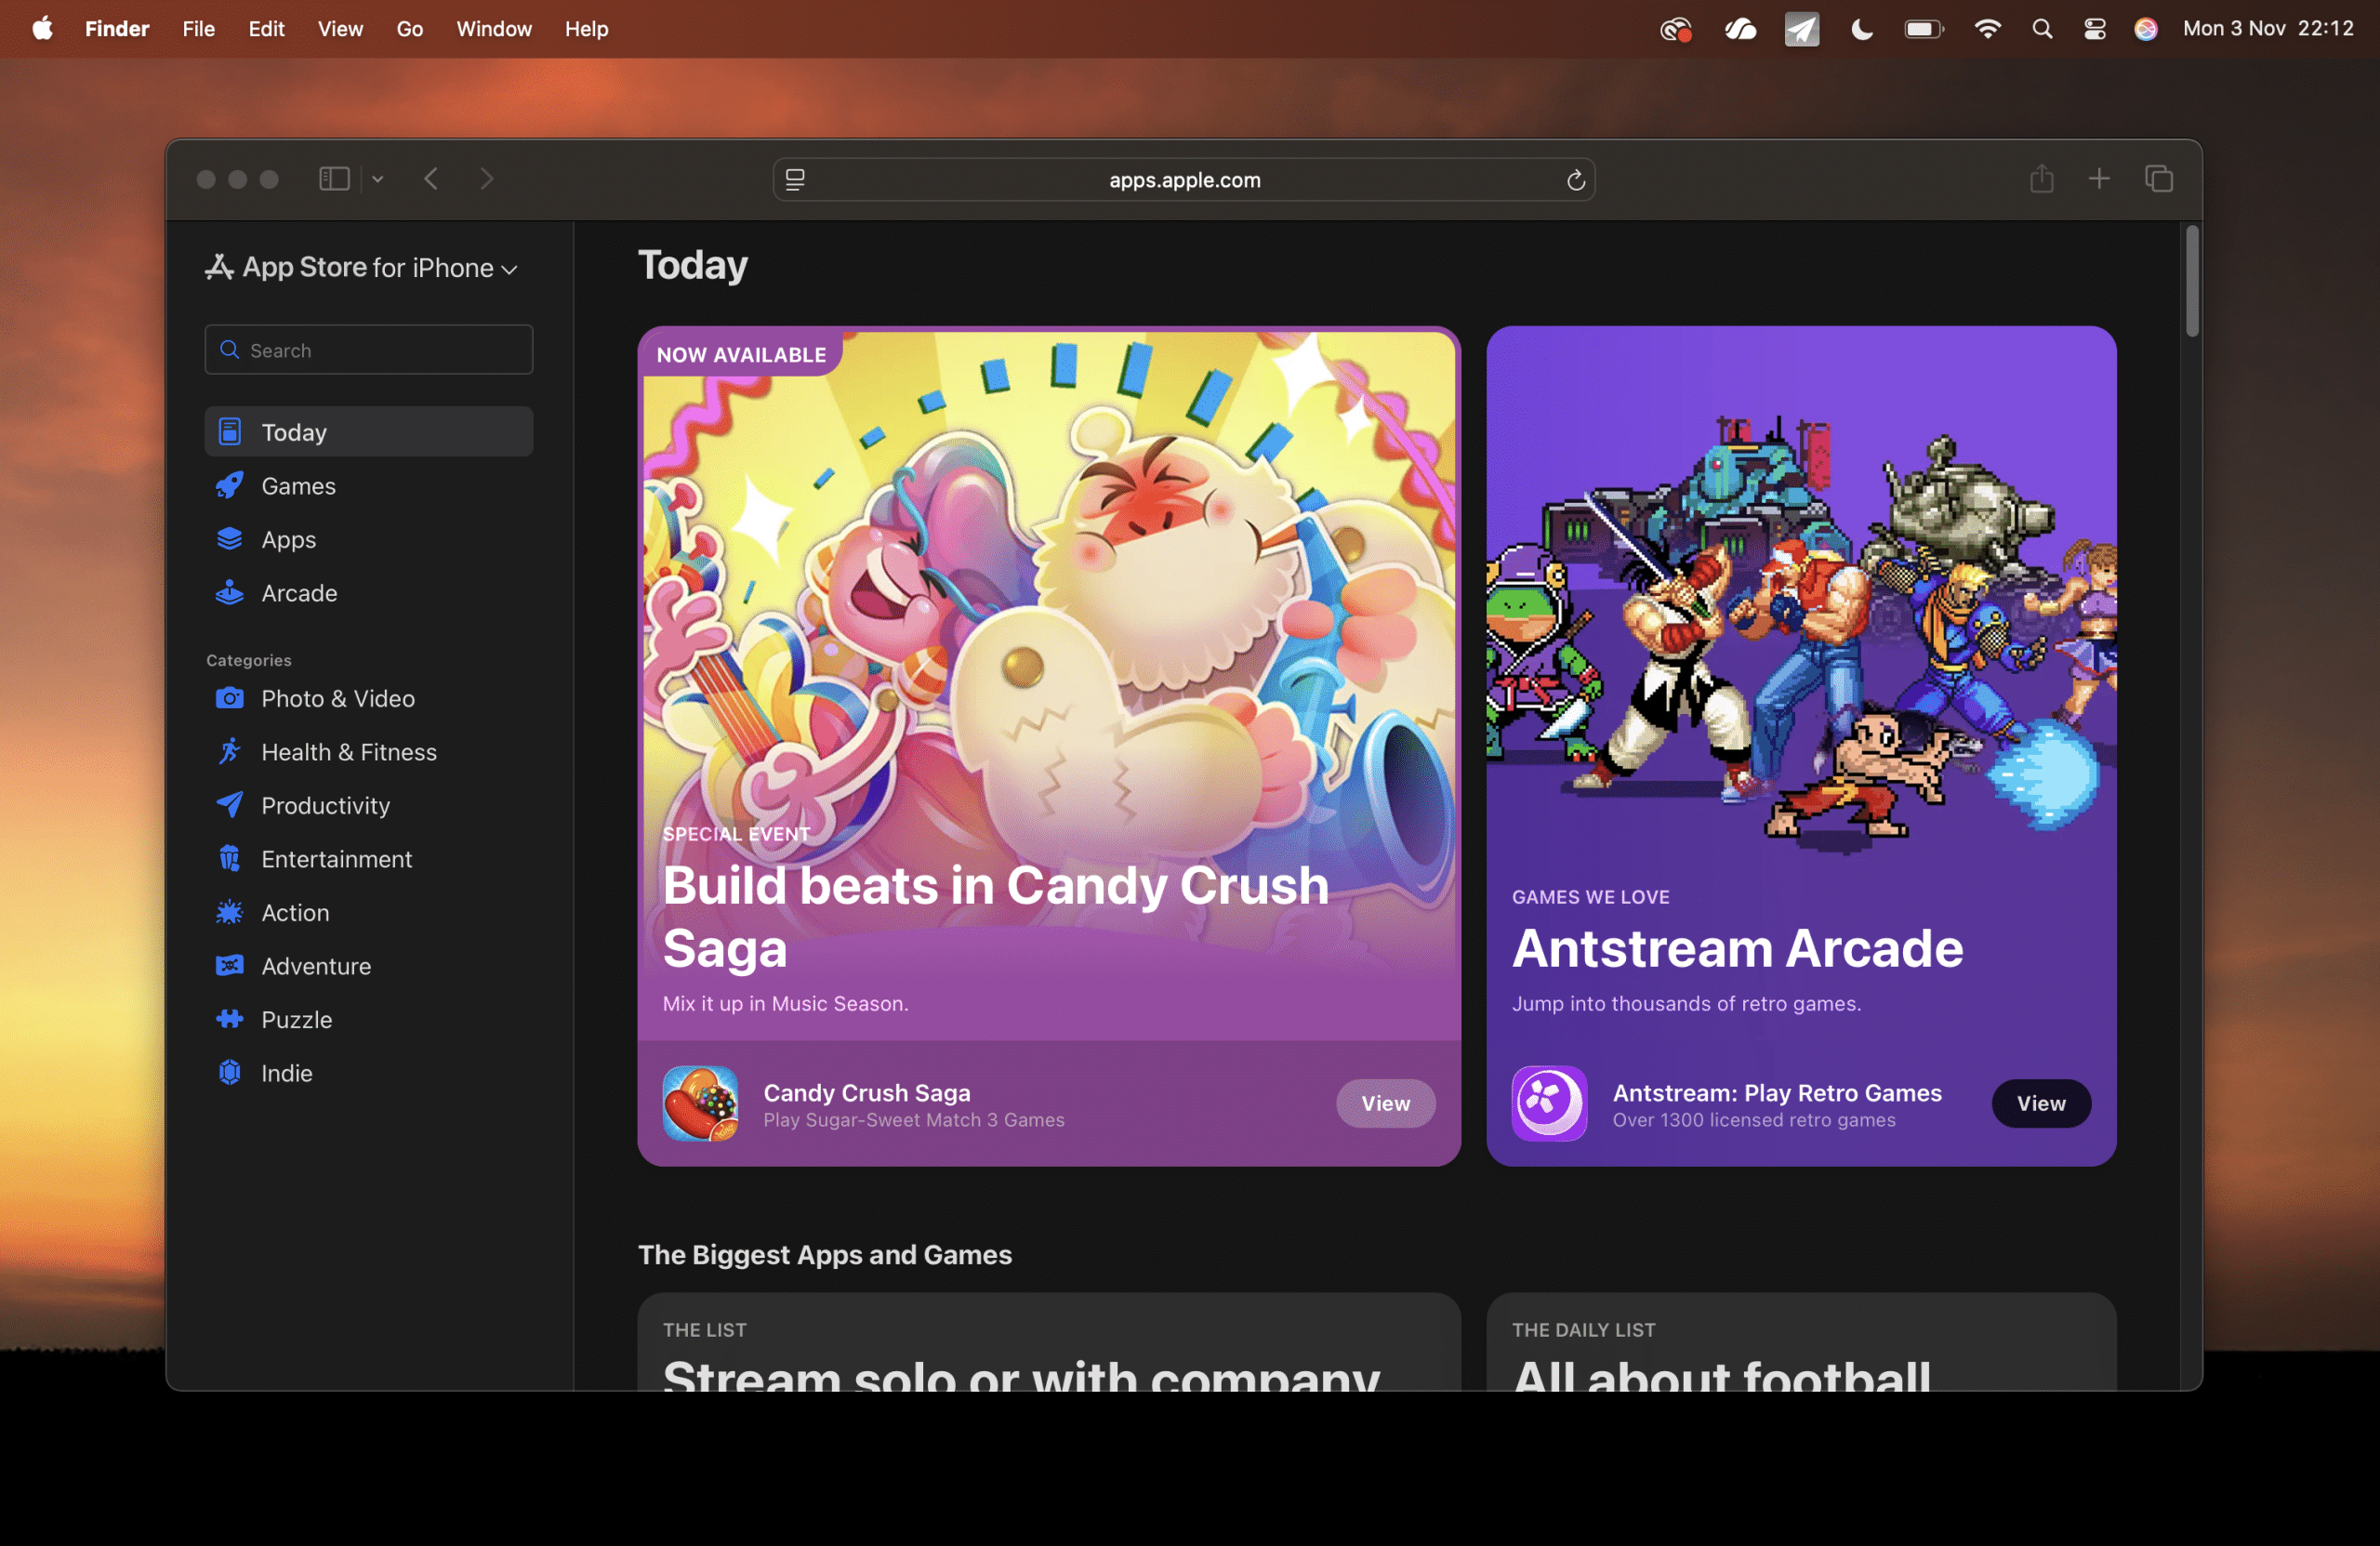Click the Antstream app icon
This screenshot has width=2380, height=1546.
coord(1548,1103)
